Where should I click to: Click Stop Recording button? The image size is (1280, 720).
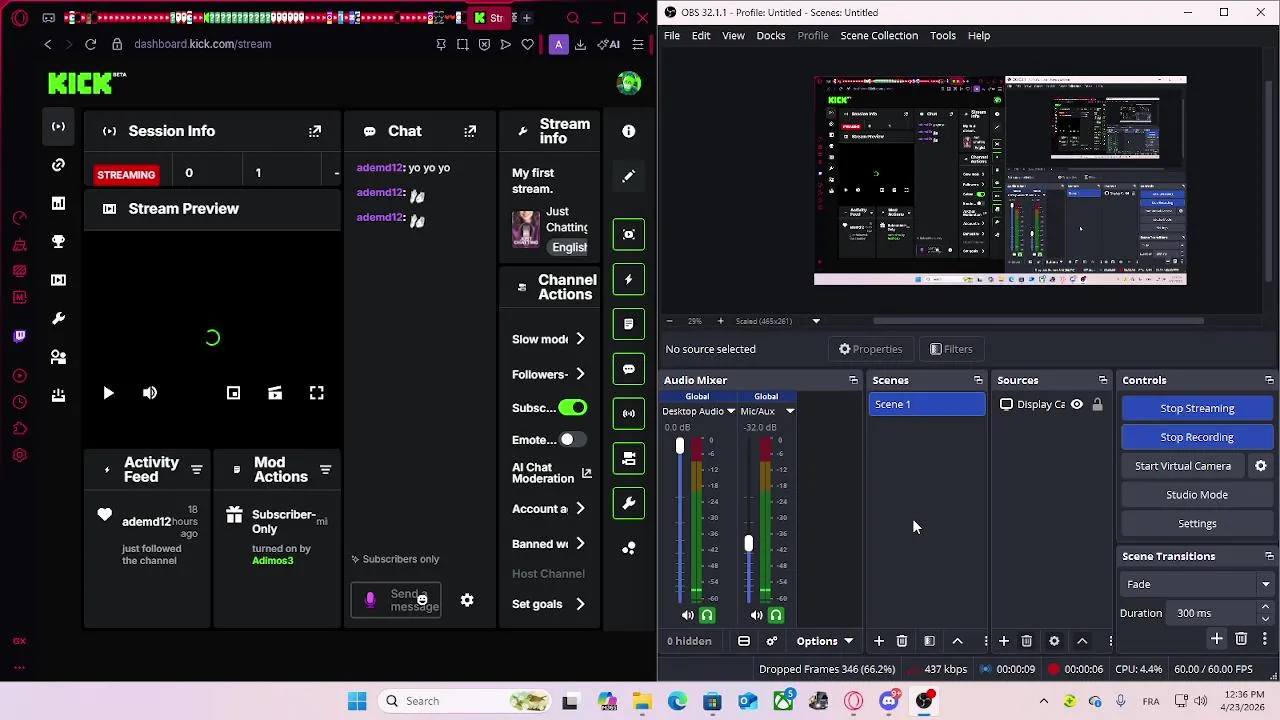click(1197, 437)
